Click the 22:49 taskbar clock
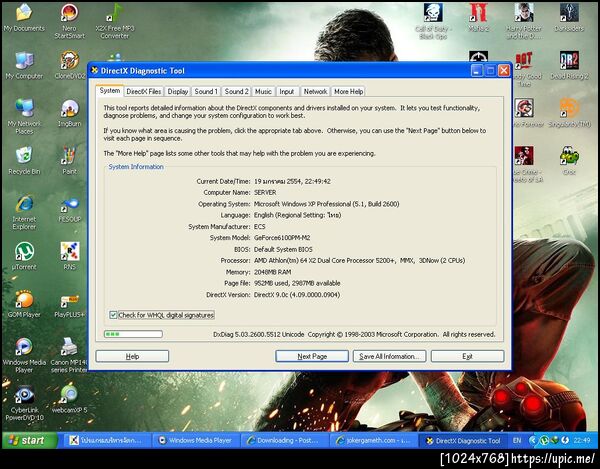 (x=581, y=440)
